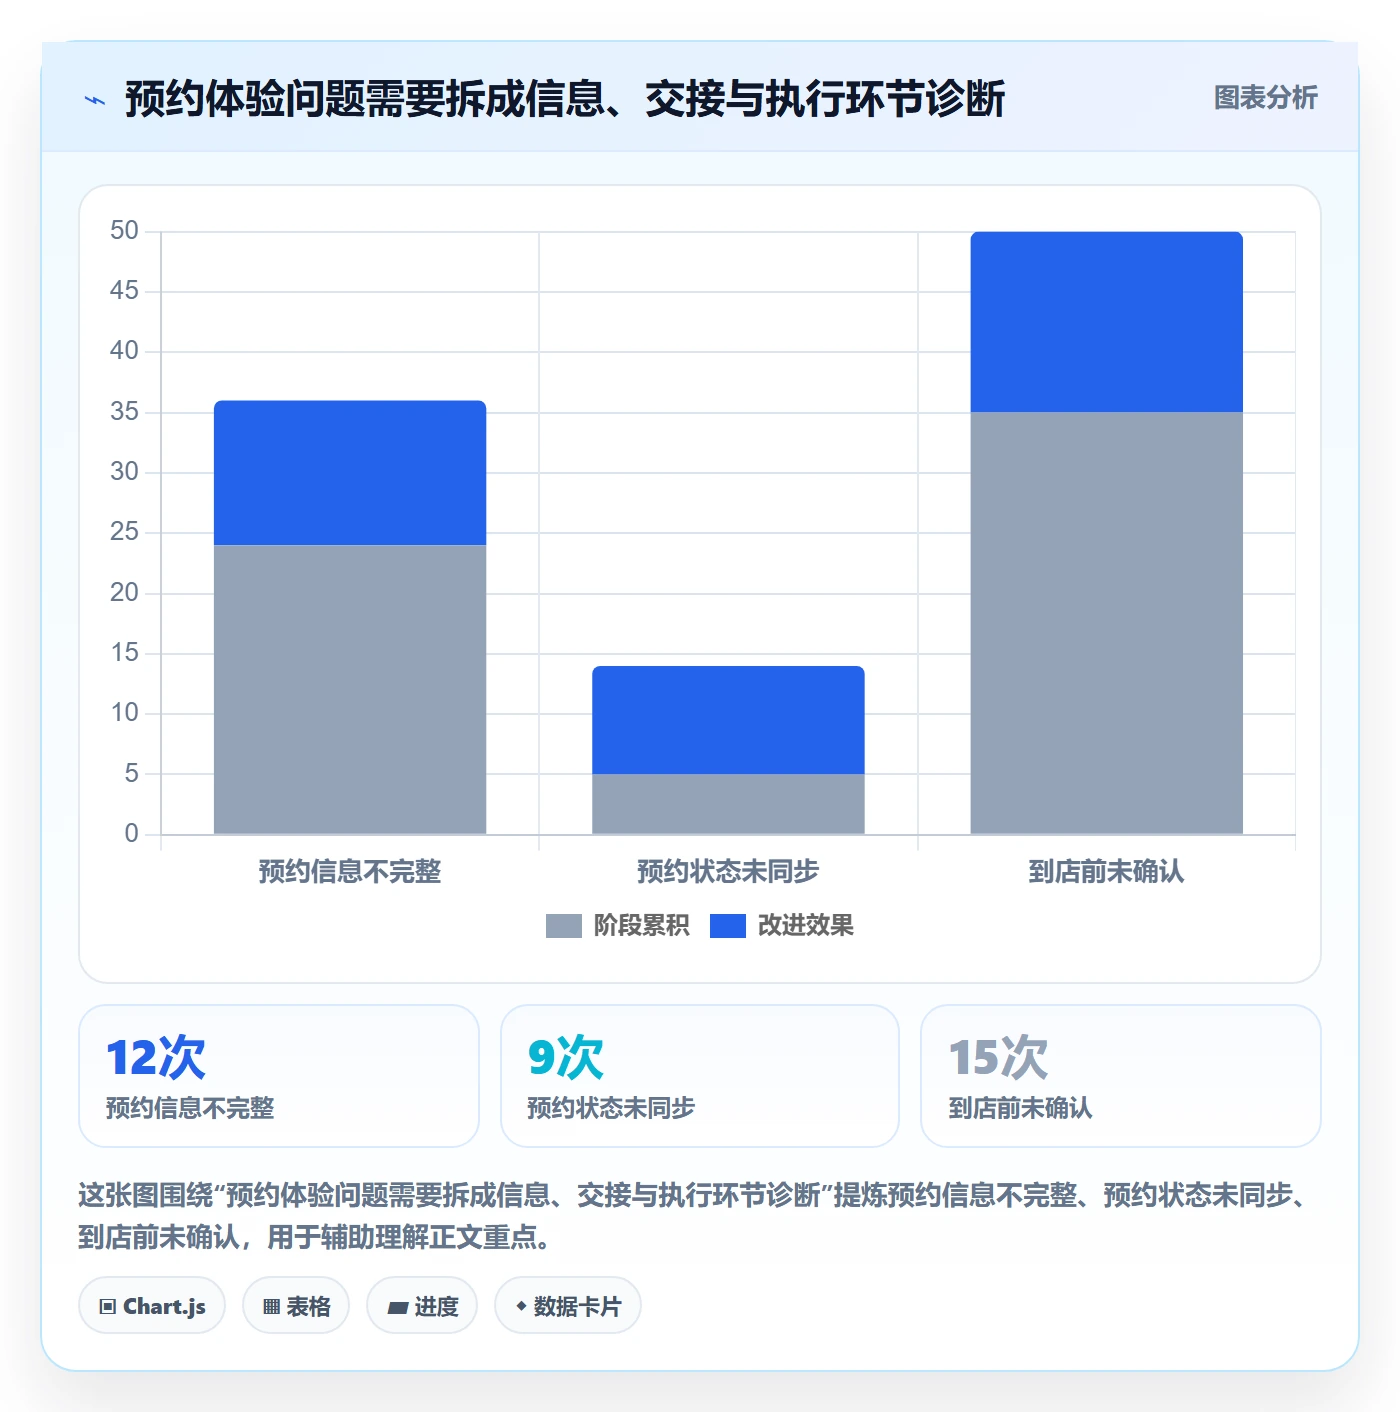1400x1412 pixels.
Task: Click the 图表分析 label in header
Action: tap(1265, 98)
